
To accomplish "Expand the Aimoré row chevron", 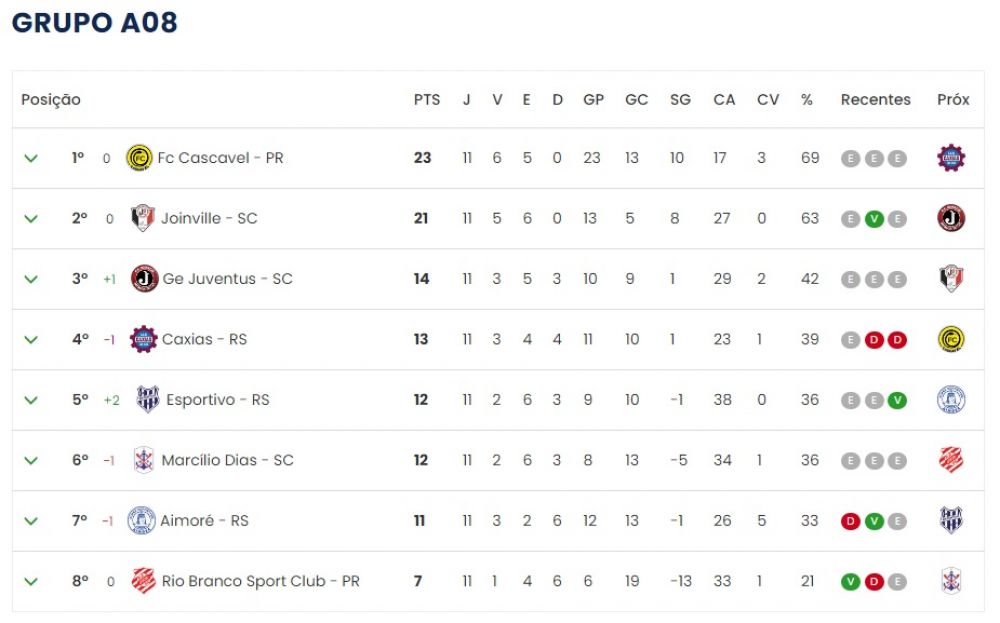I will (31, 521).
